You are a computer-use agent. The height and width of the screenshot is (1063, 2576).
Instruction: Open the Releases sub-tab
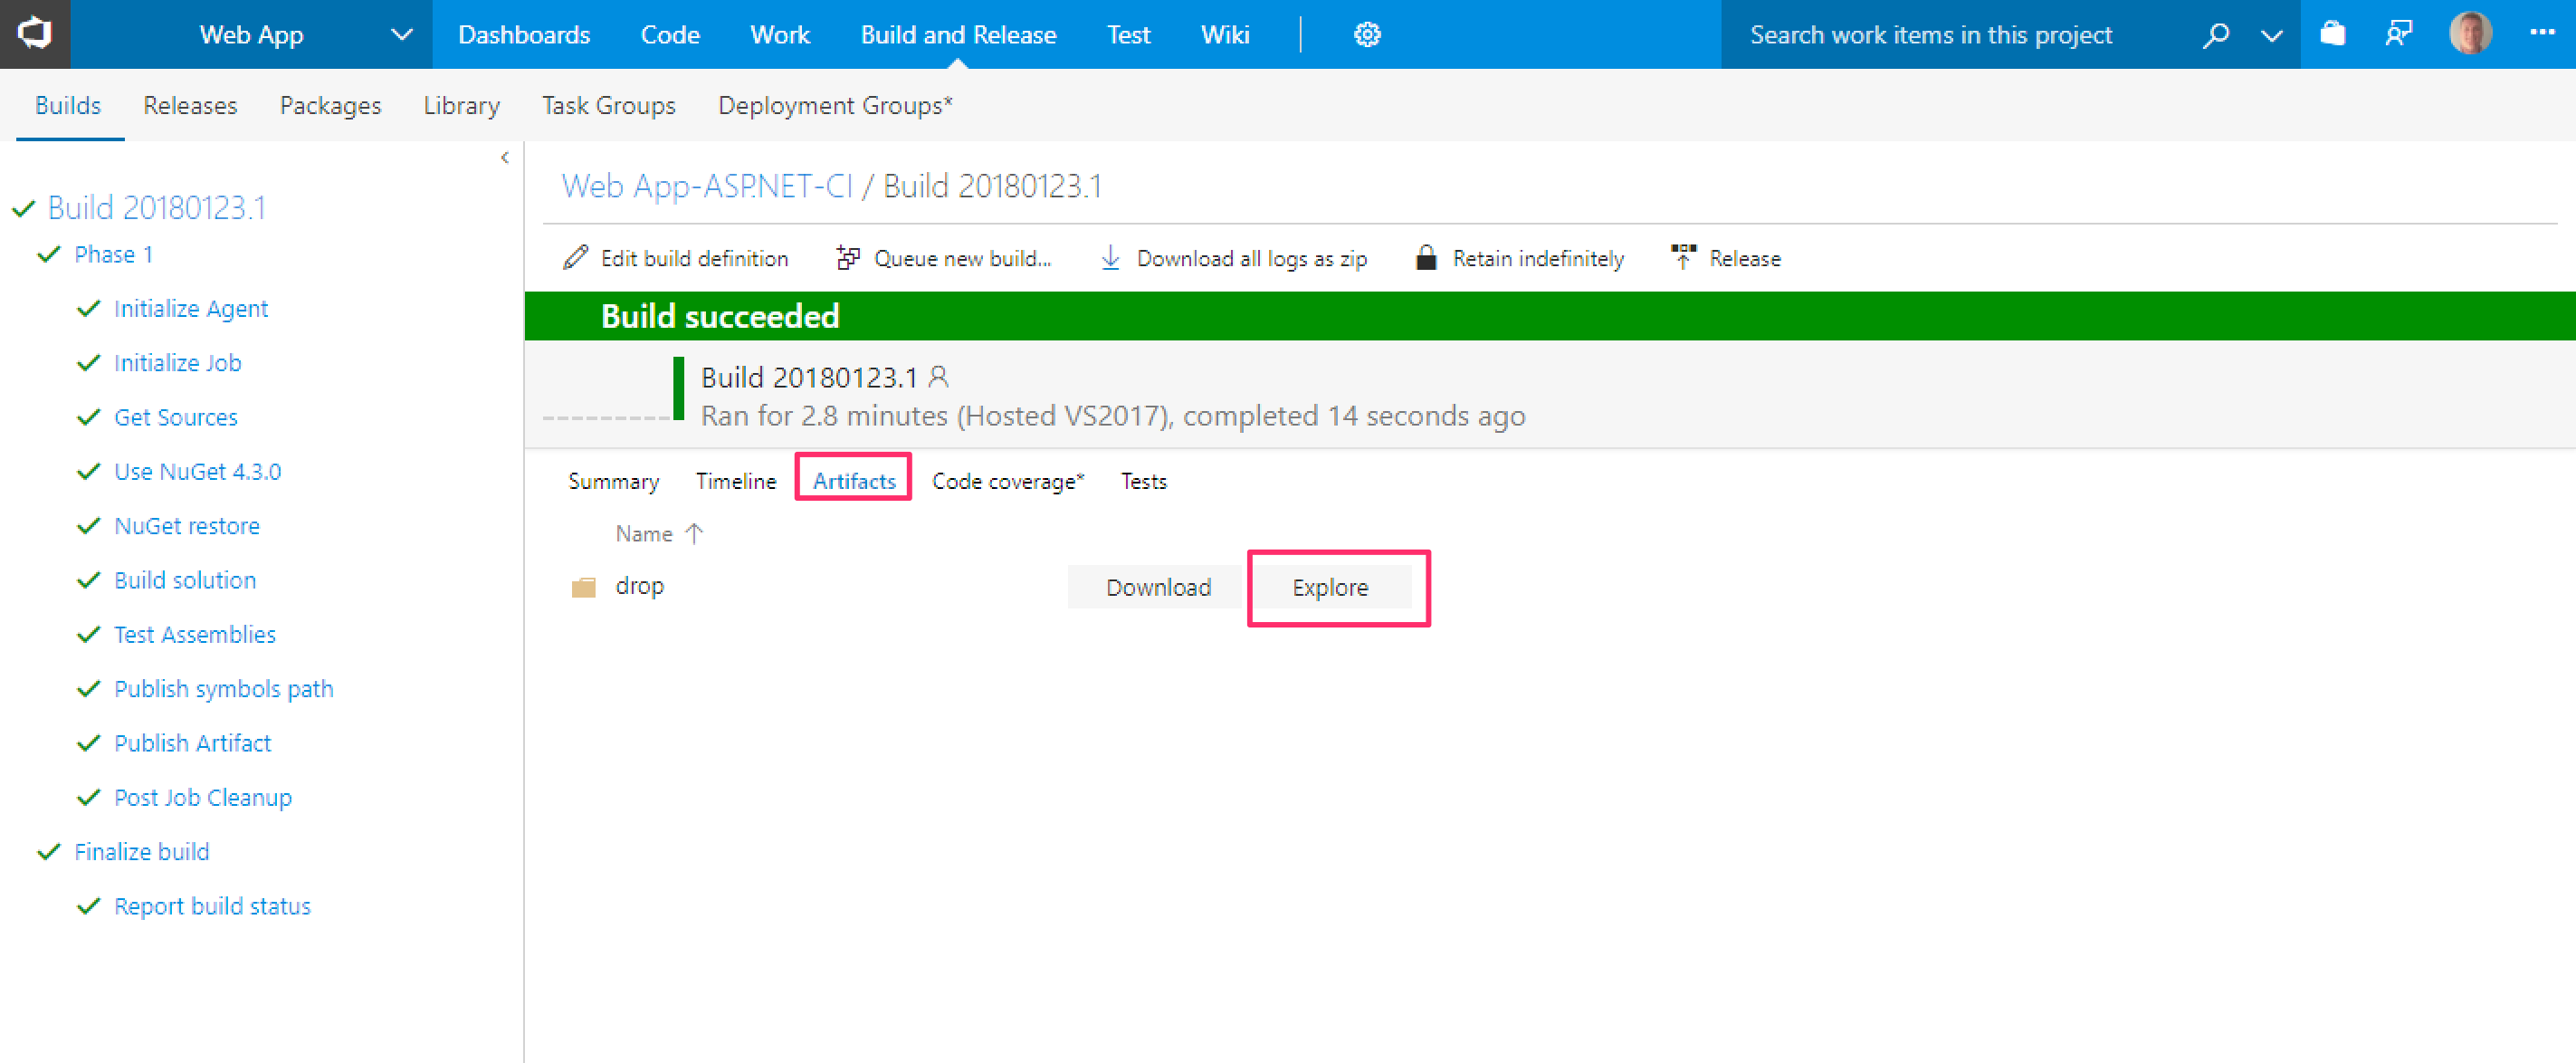click(190, 105)
